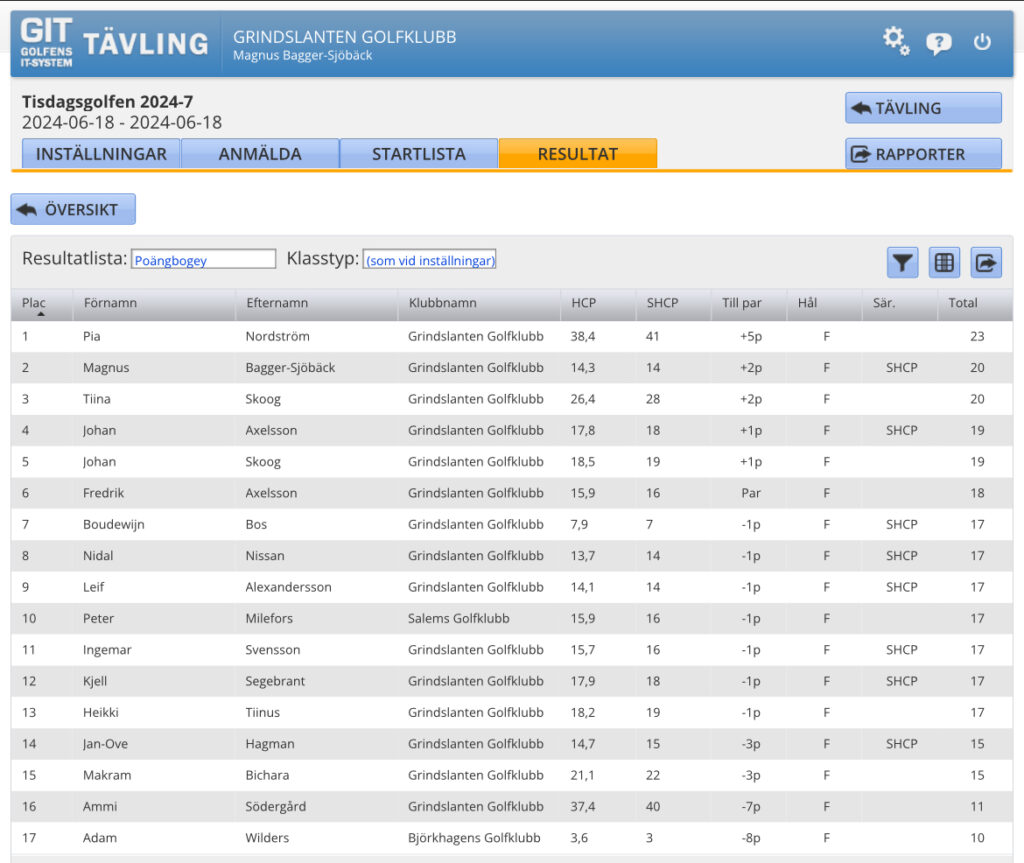Open the column grid icon

944,263
